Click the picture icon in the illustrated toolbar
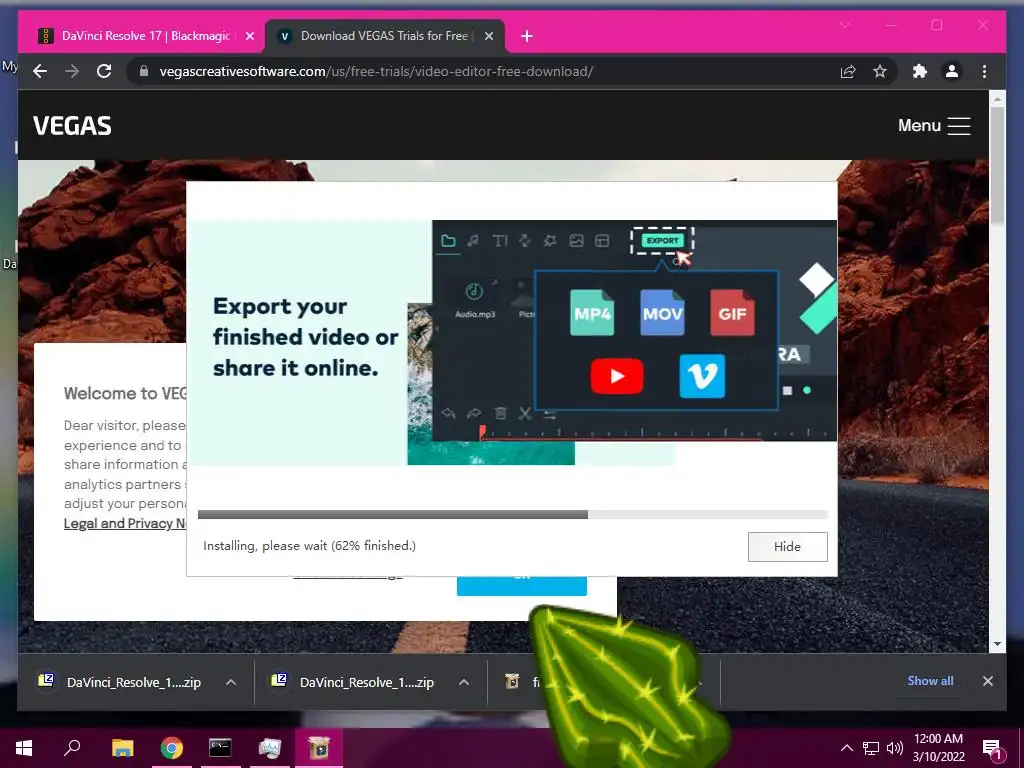1024x768 pixels. (576, 241)
